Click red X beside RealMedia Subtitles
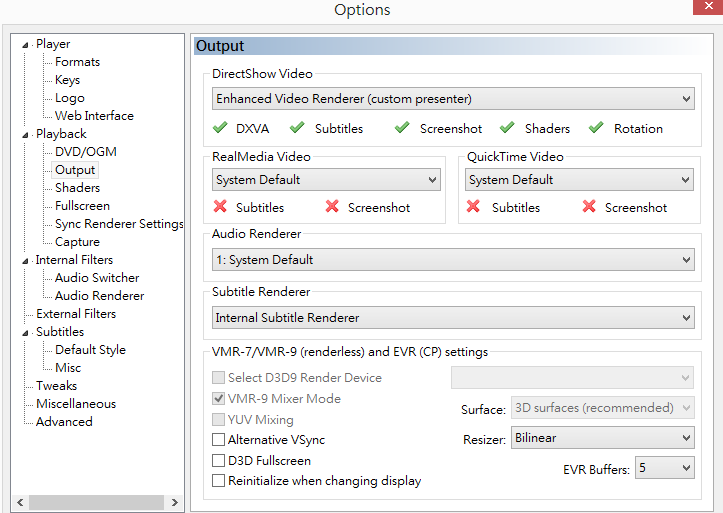 [x=220, y=207]
